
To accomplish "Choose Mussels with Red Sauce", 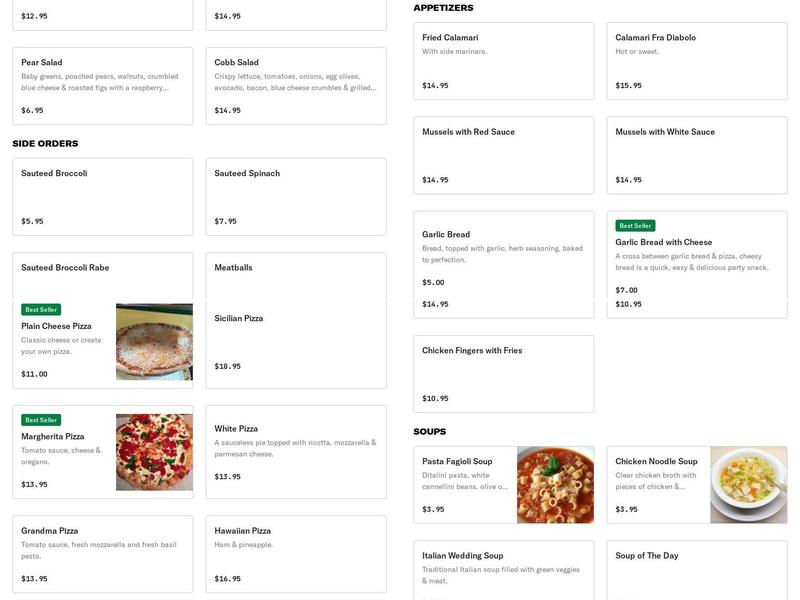I will 505,155.
